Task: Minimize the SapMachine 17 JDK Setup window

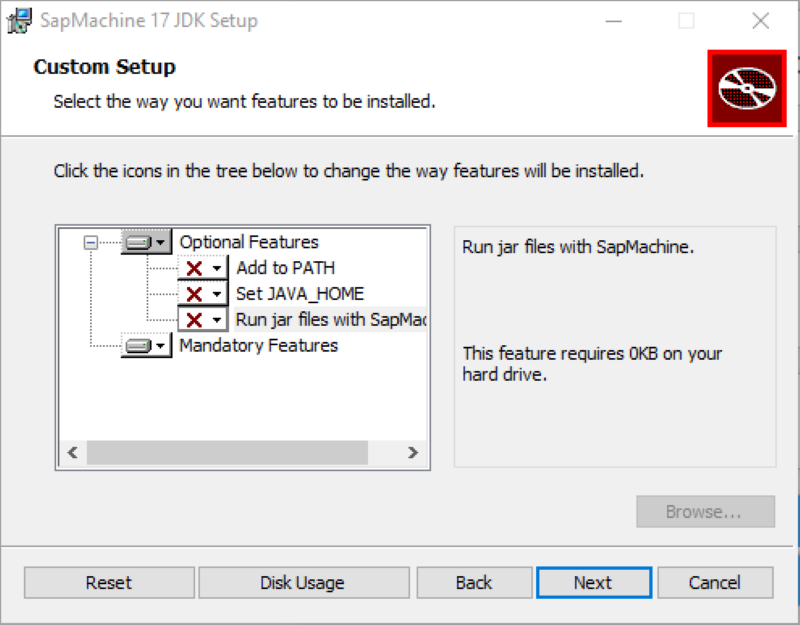Action: (613, 21)
